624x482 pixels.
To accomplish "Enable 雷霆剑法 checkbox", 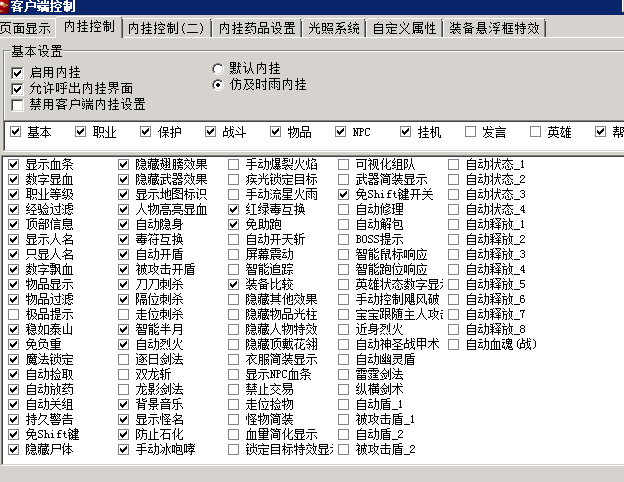I will (x=343, y=375).
